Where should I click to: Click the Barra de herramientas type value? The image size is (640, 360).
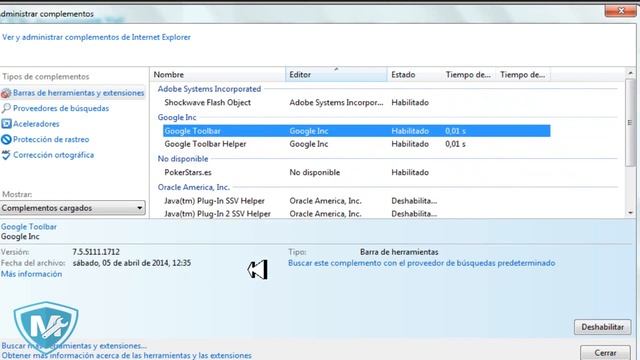coord(399,252)
